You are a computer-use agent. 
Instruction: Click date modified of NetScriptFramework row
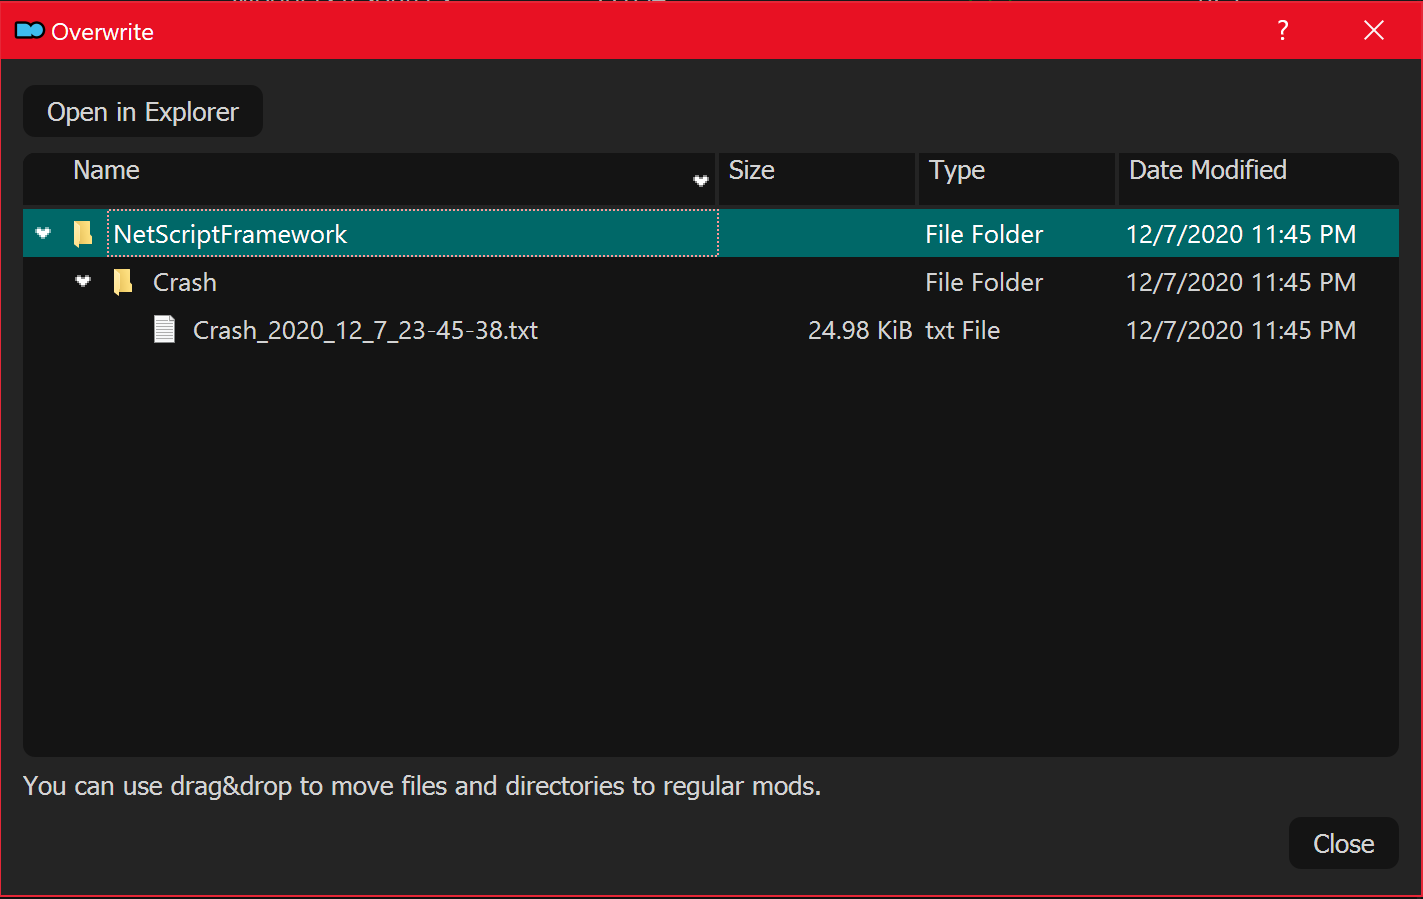1241,234
